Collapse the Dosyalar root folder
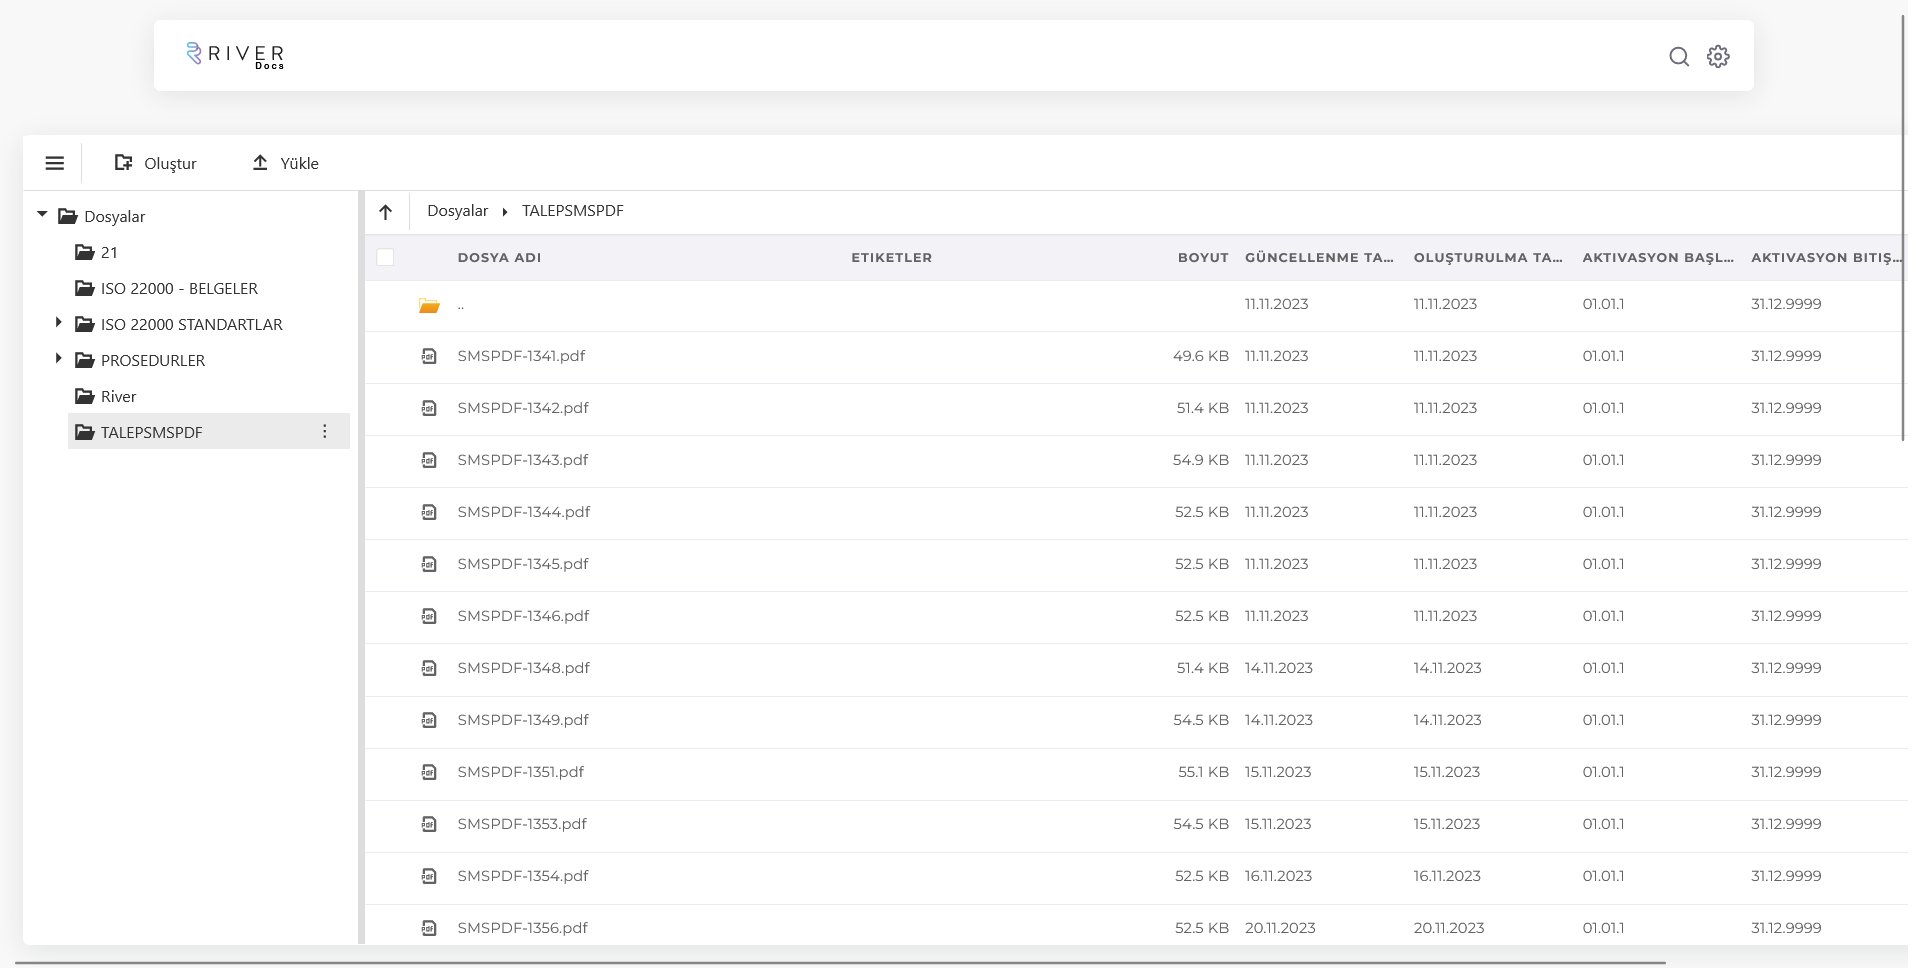This screenshot has width=1920, height=973. click(x=42, y=215)
